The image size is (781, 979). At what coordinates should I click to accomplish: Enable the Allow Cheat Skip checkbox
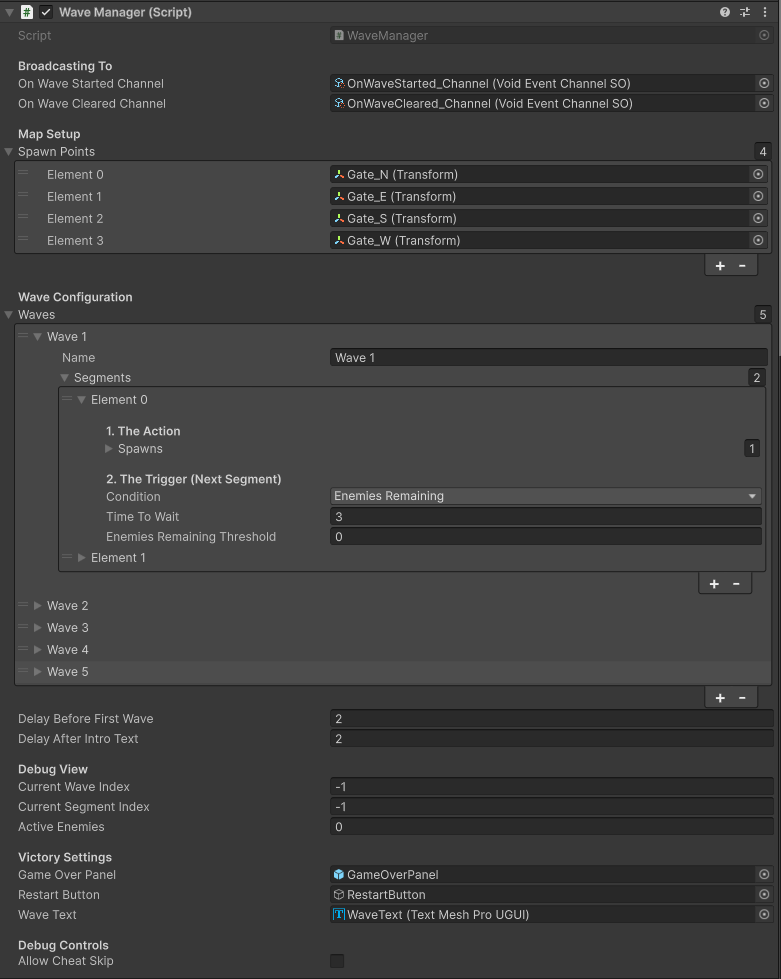click(x=337, y=961)
